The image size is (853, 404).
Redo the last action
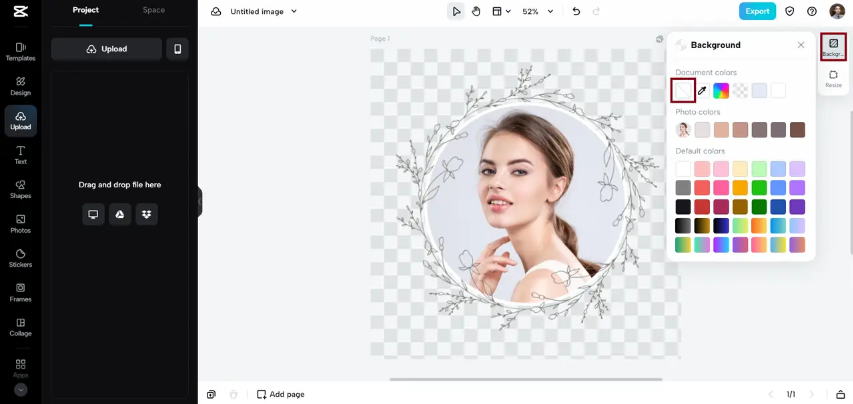596,11
